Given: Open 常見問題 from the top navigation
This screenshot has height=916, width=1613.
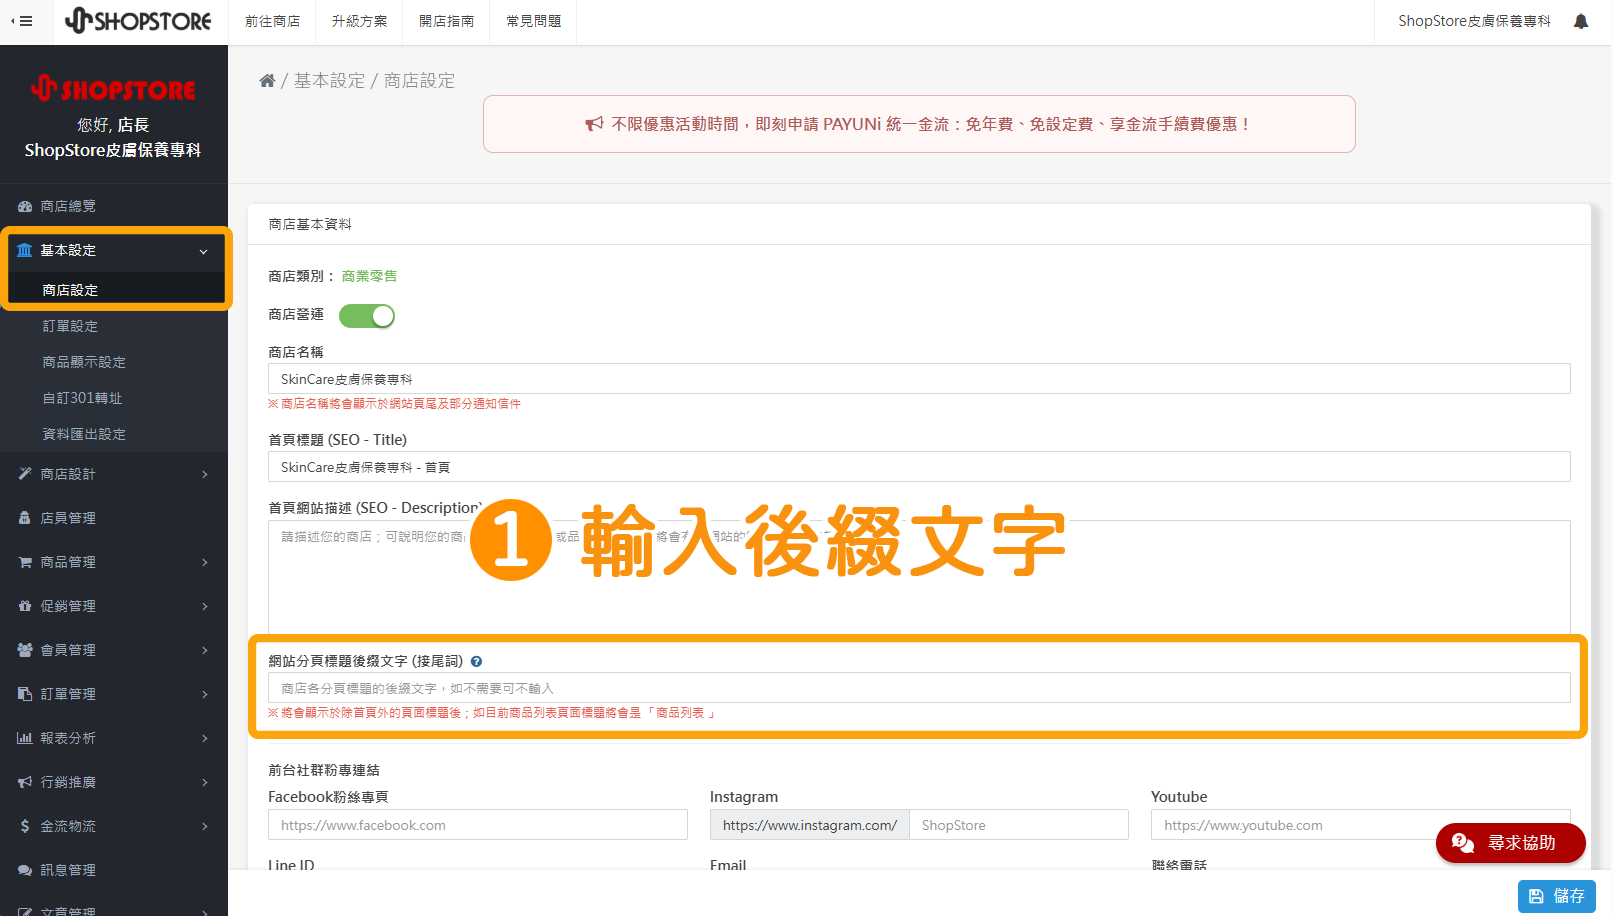Looking at the screenshot, I should [533, 20].
